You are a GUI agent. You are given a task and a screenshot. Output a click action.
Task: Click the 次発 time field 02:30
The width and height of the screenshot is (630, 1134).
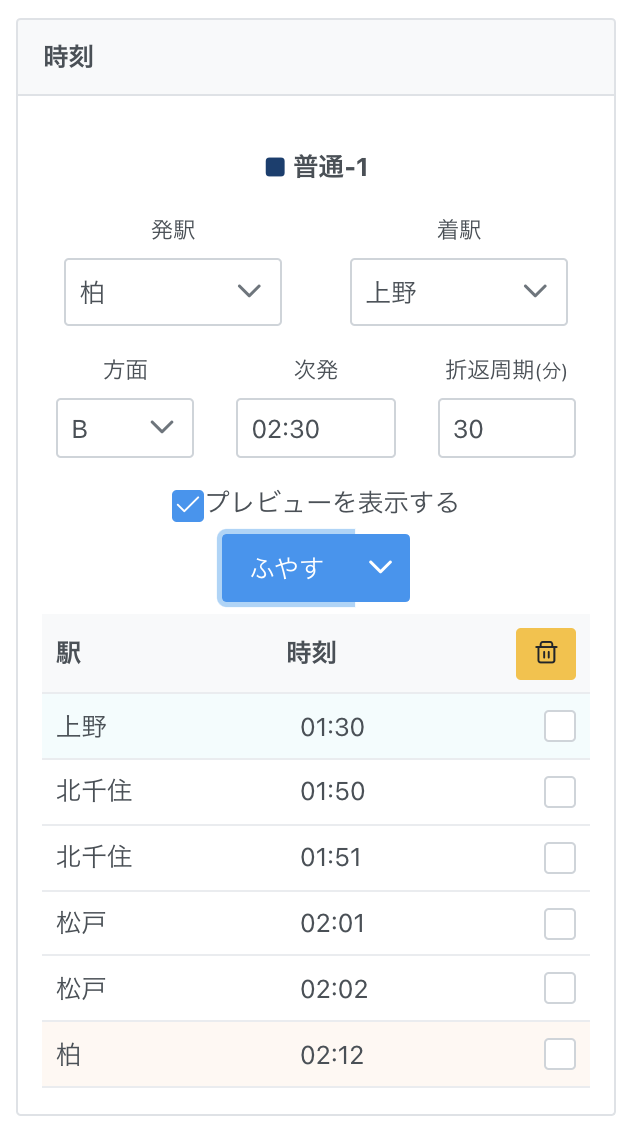pyautogui.click(x=315, y=428)
